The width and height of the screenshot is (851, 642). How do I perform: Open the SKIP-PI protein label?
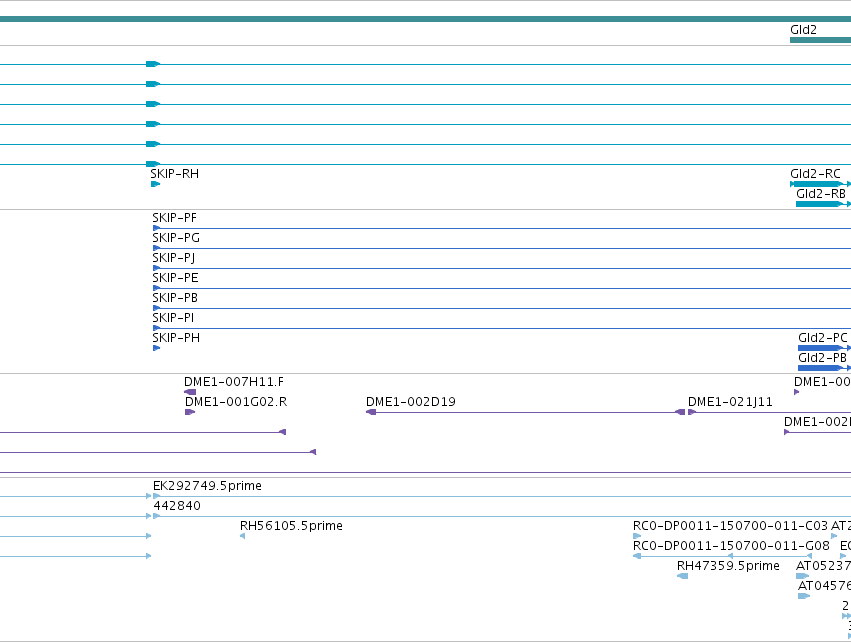tap(173, 317)
